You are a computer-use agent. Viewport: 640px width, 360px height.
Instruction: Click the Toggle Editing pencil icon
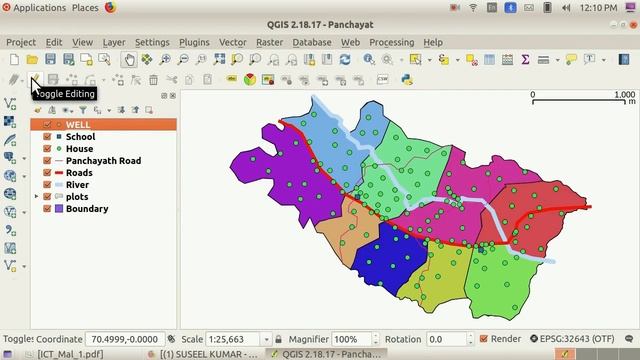tap(36, 79)
